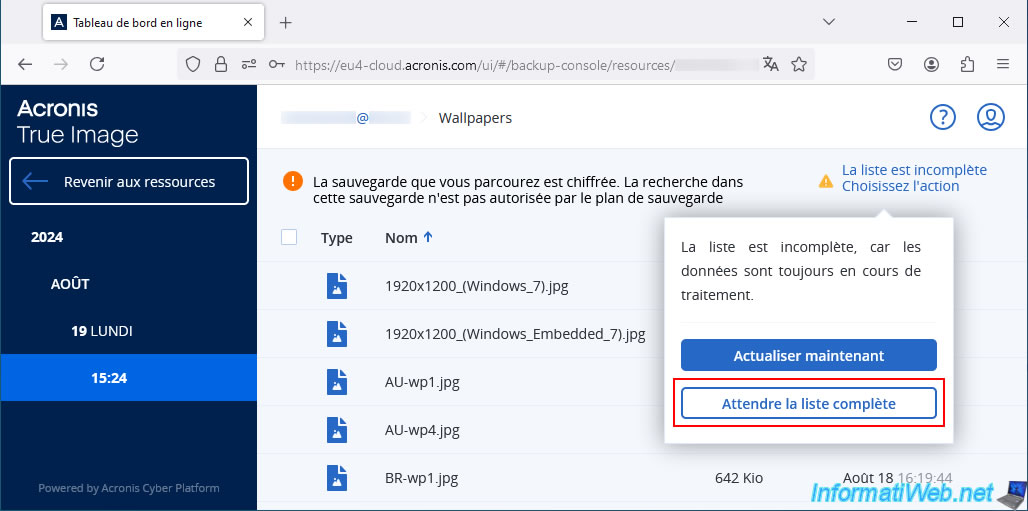This screenshot has height=511, width=1028.
Task: Click the image icon for AU-wp4.jpg
Action: pos(337,430)
